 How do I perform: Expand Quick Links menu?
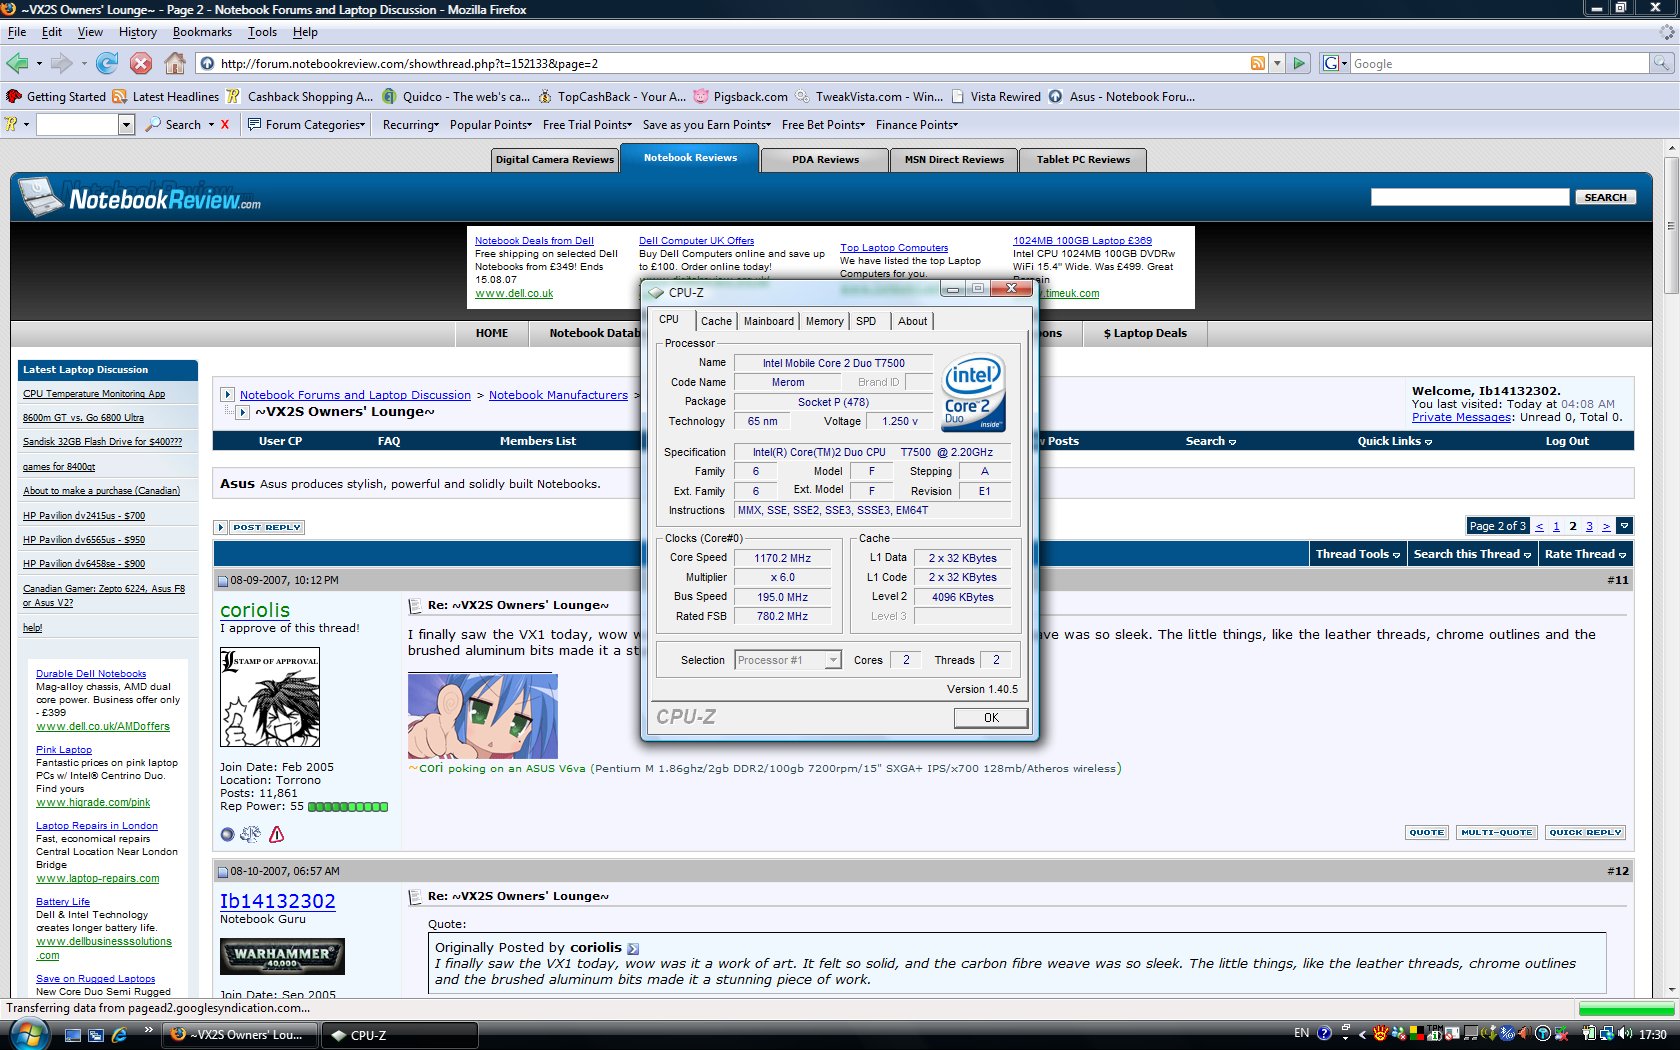[1394, 441]
